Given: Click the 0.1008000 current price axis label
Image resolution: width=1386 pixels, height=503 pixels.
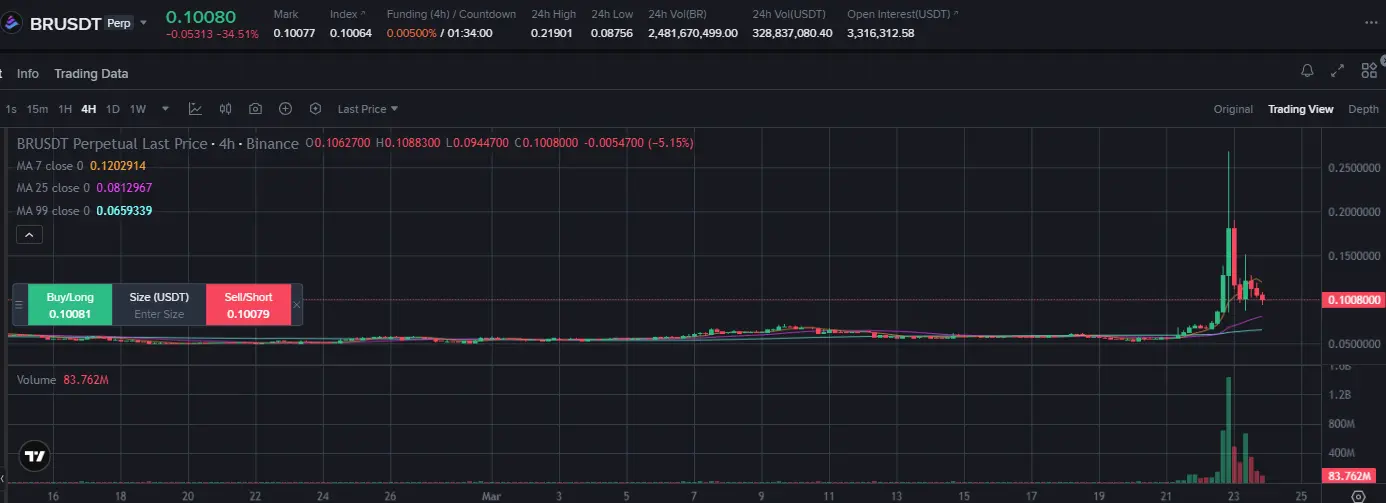Looking at the screenshot, I should [1354, 300].
